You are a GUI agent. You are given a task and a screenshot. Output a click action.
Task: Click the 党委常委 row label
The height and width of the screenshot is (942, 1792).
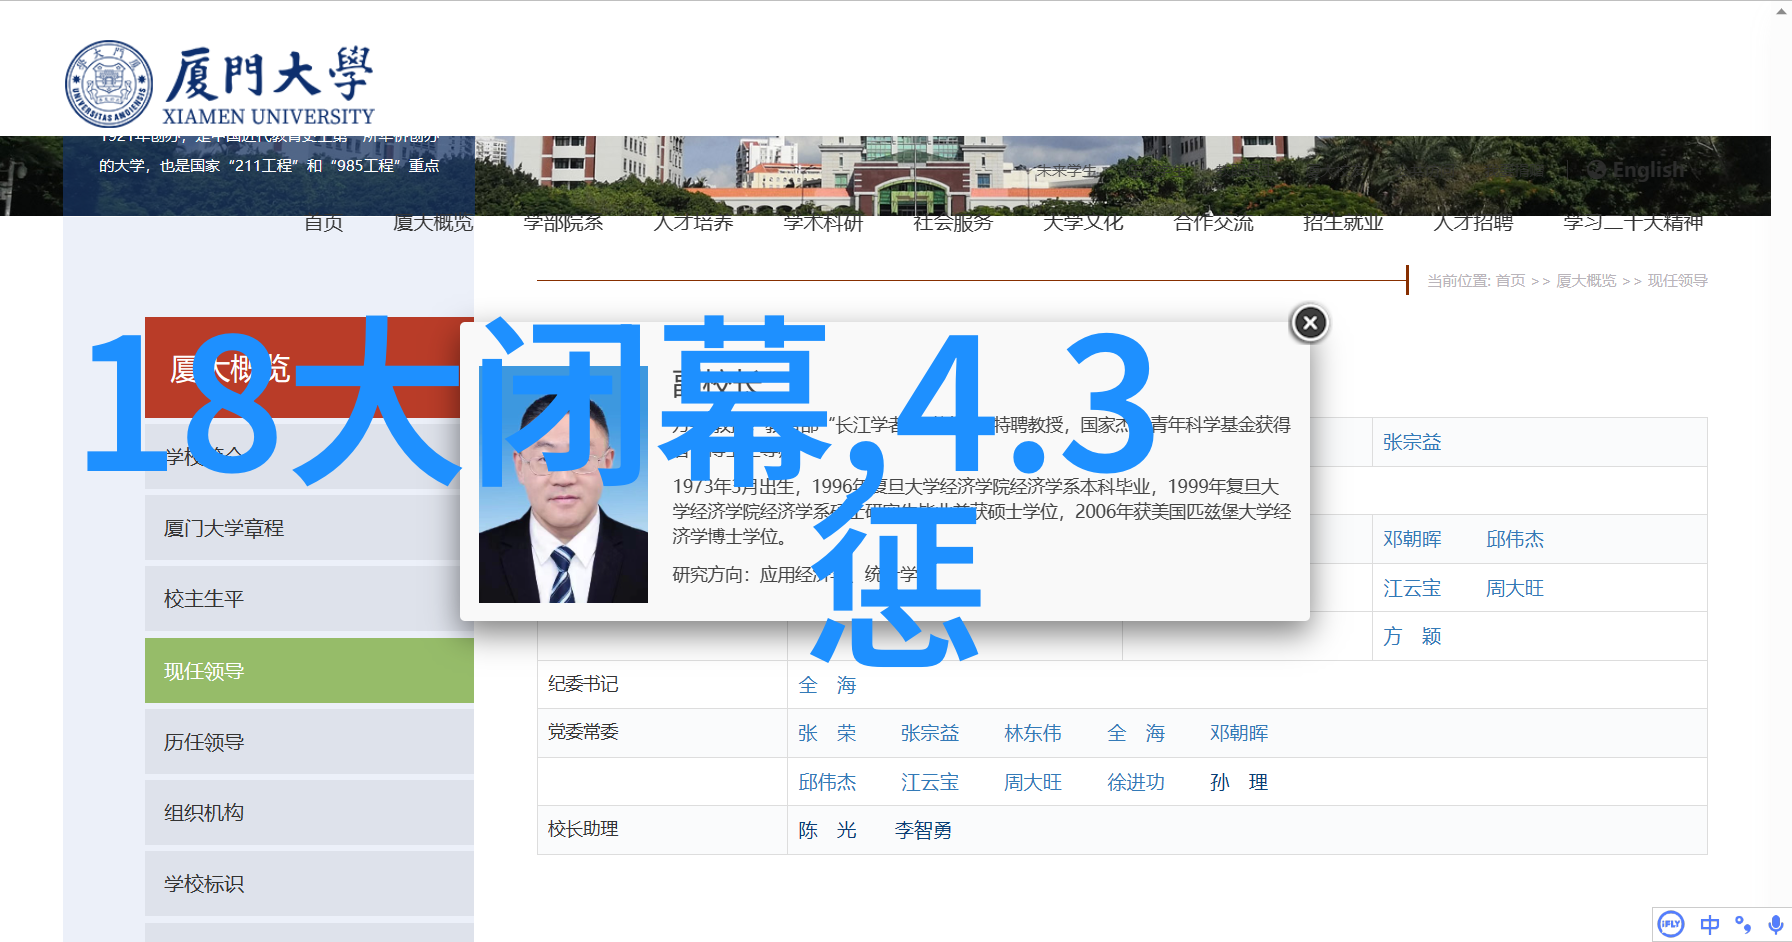tap(583, 732)
